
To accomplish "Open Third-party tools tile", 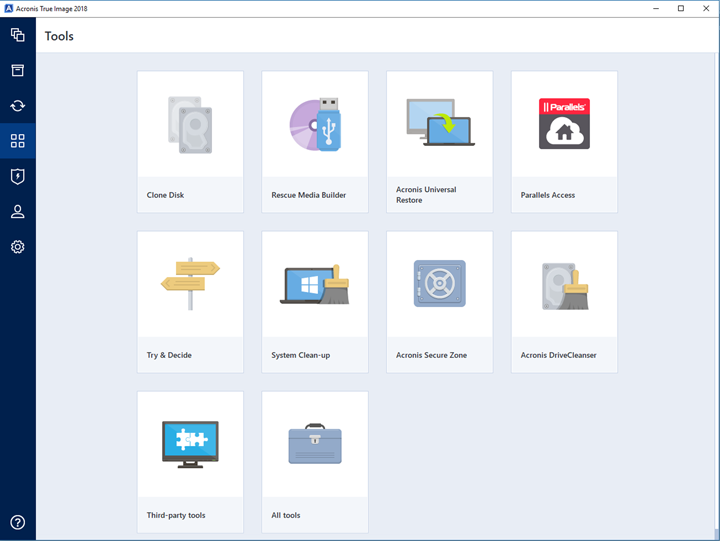I will coord(190,461).
